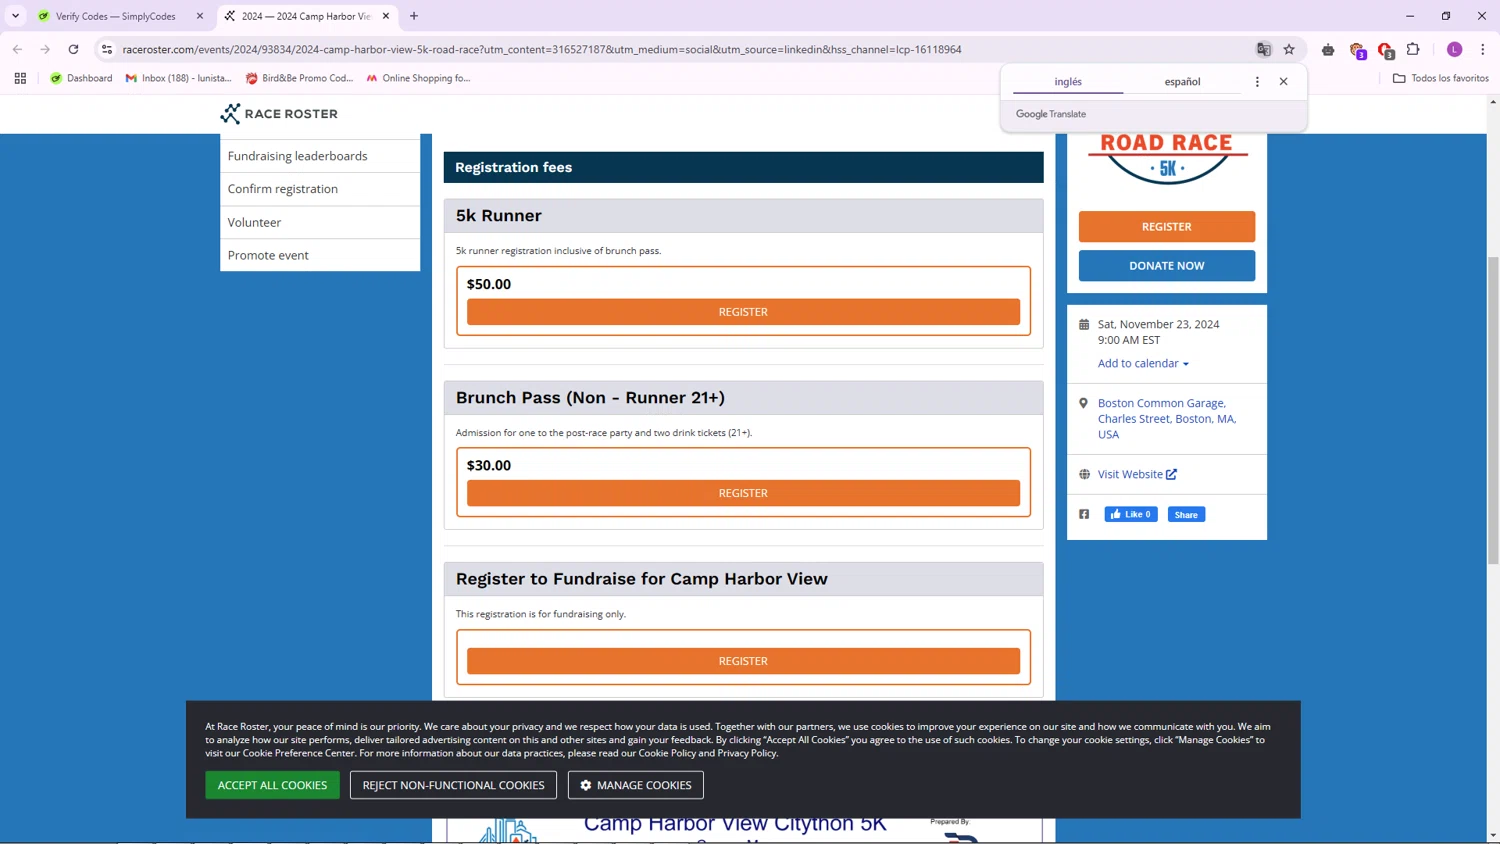Open extension icon with purple badge
Viewport: 1500px width, 844px height.
1357,50
